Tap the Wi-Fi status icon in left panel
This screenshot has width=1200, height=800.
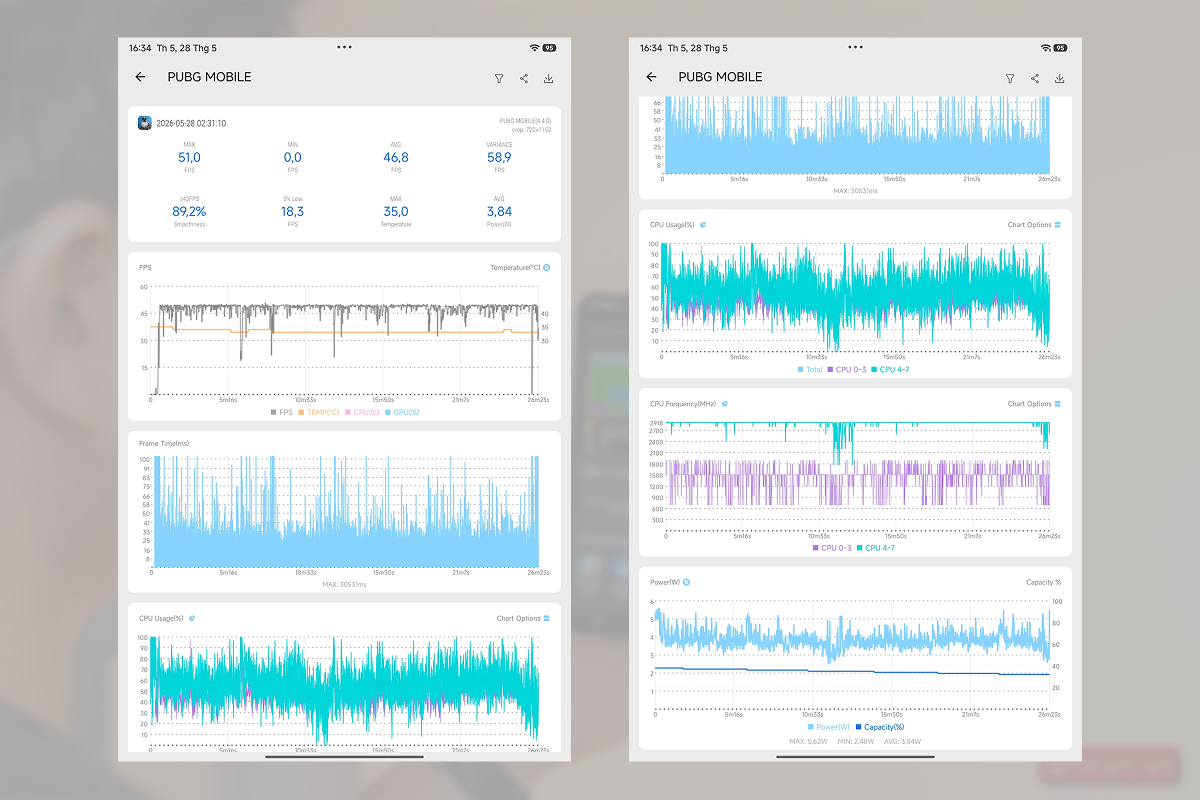coord(534,47)
